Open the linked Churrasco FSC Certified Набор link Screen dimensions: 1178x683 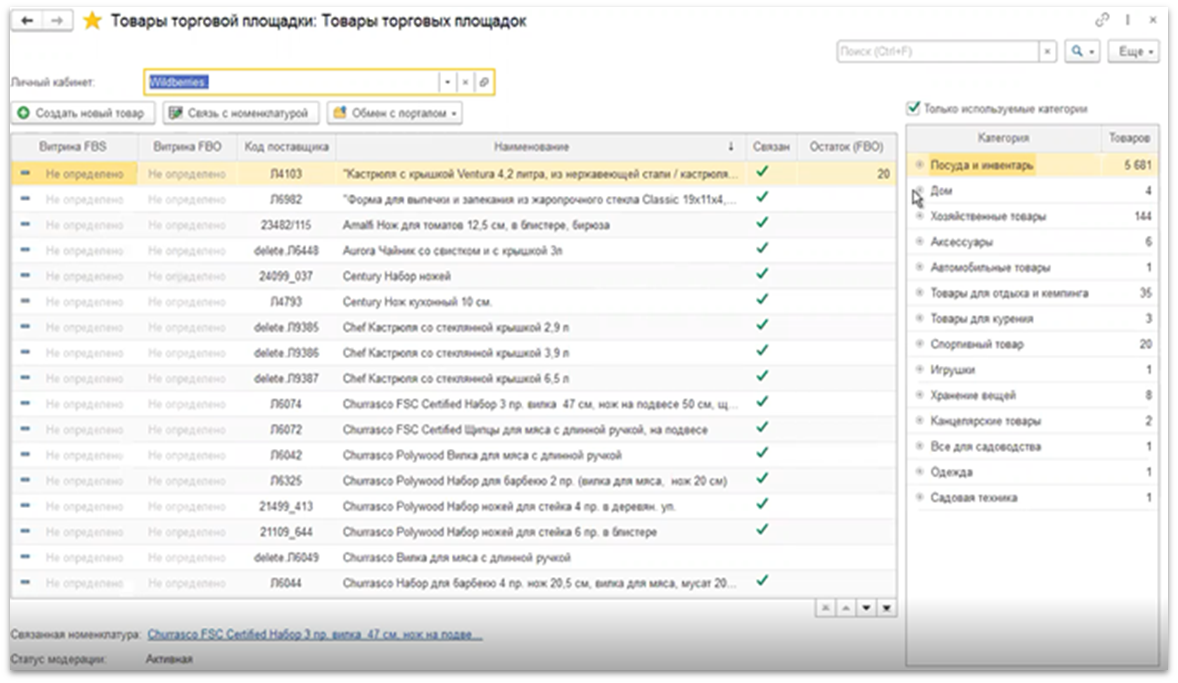[315, 634]
